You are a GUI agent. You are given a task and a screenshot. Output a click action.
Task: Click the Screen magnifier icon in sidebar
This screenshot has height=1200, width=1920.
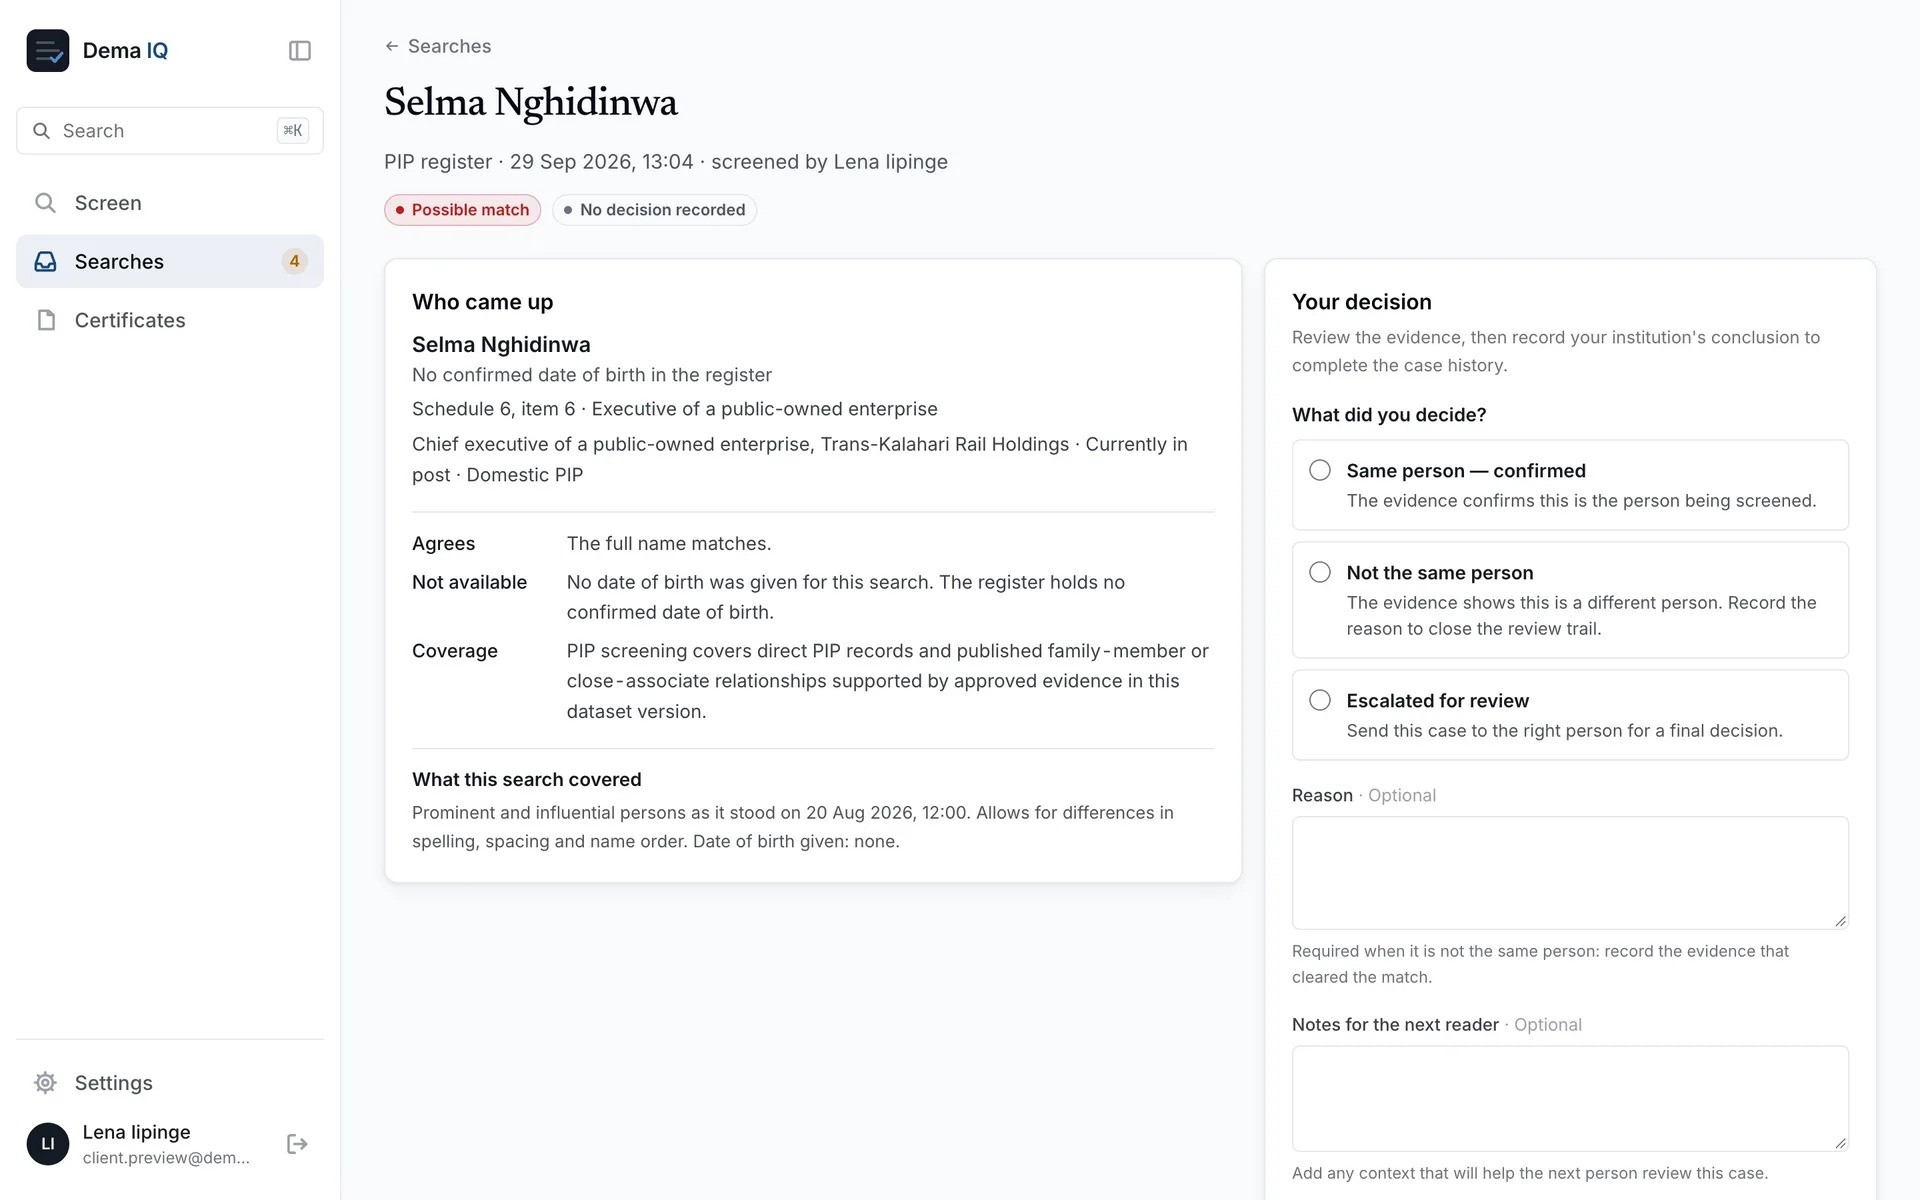[45, 203]
